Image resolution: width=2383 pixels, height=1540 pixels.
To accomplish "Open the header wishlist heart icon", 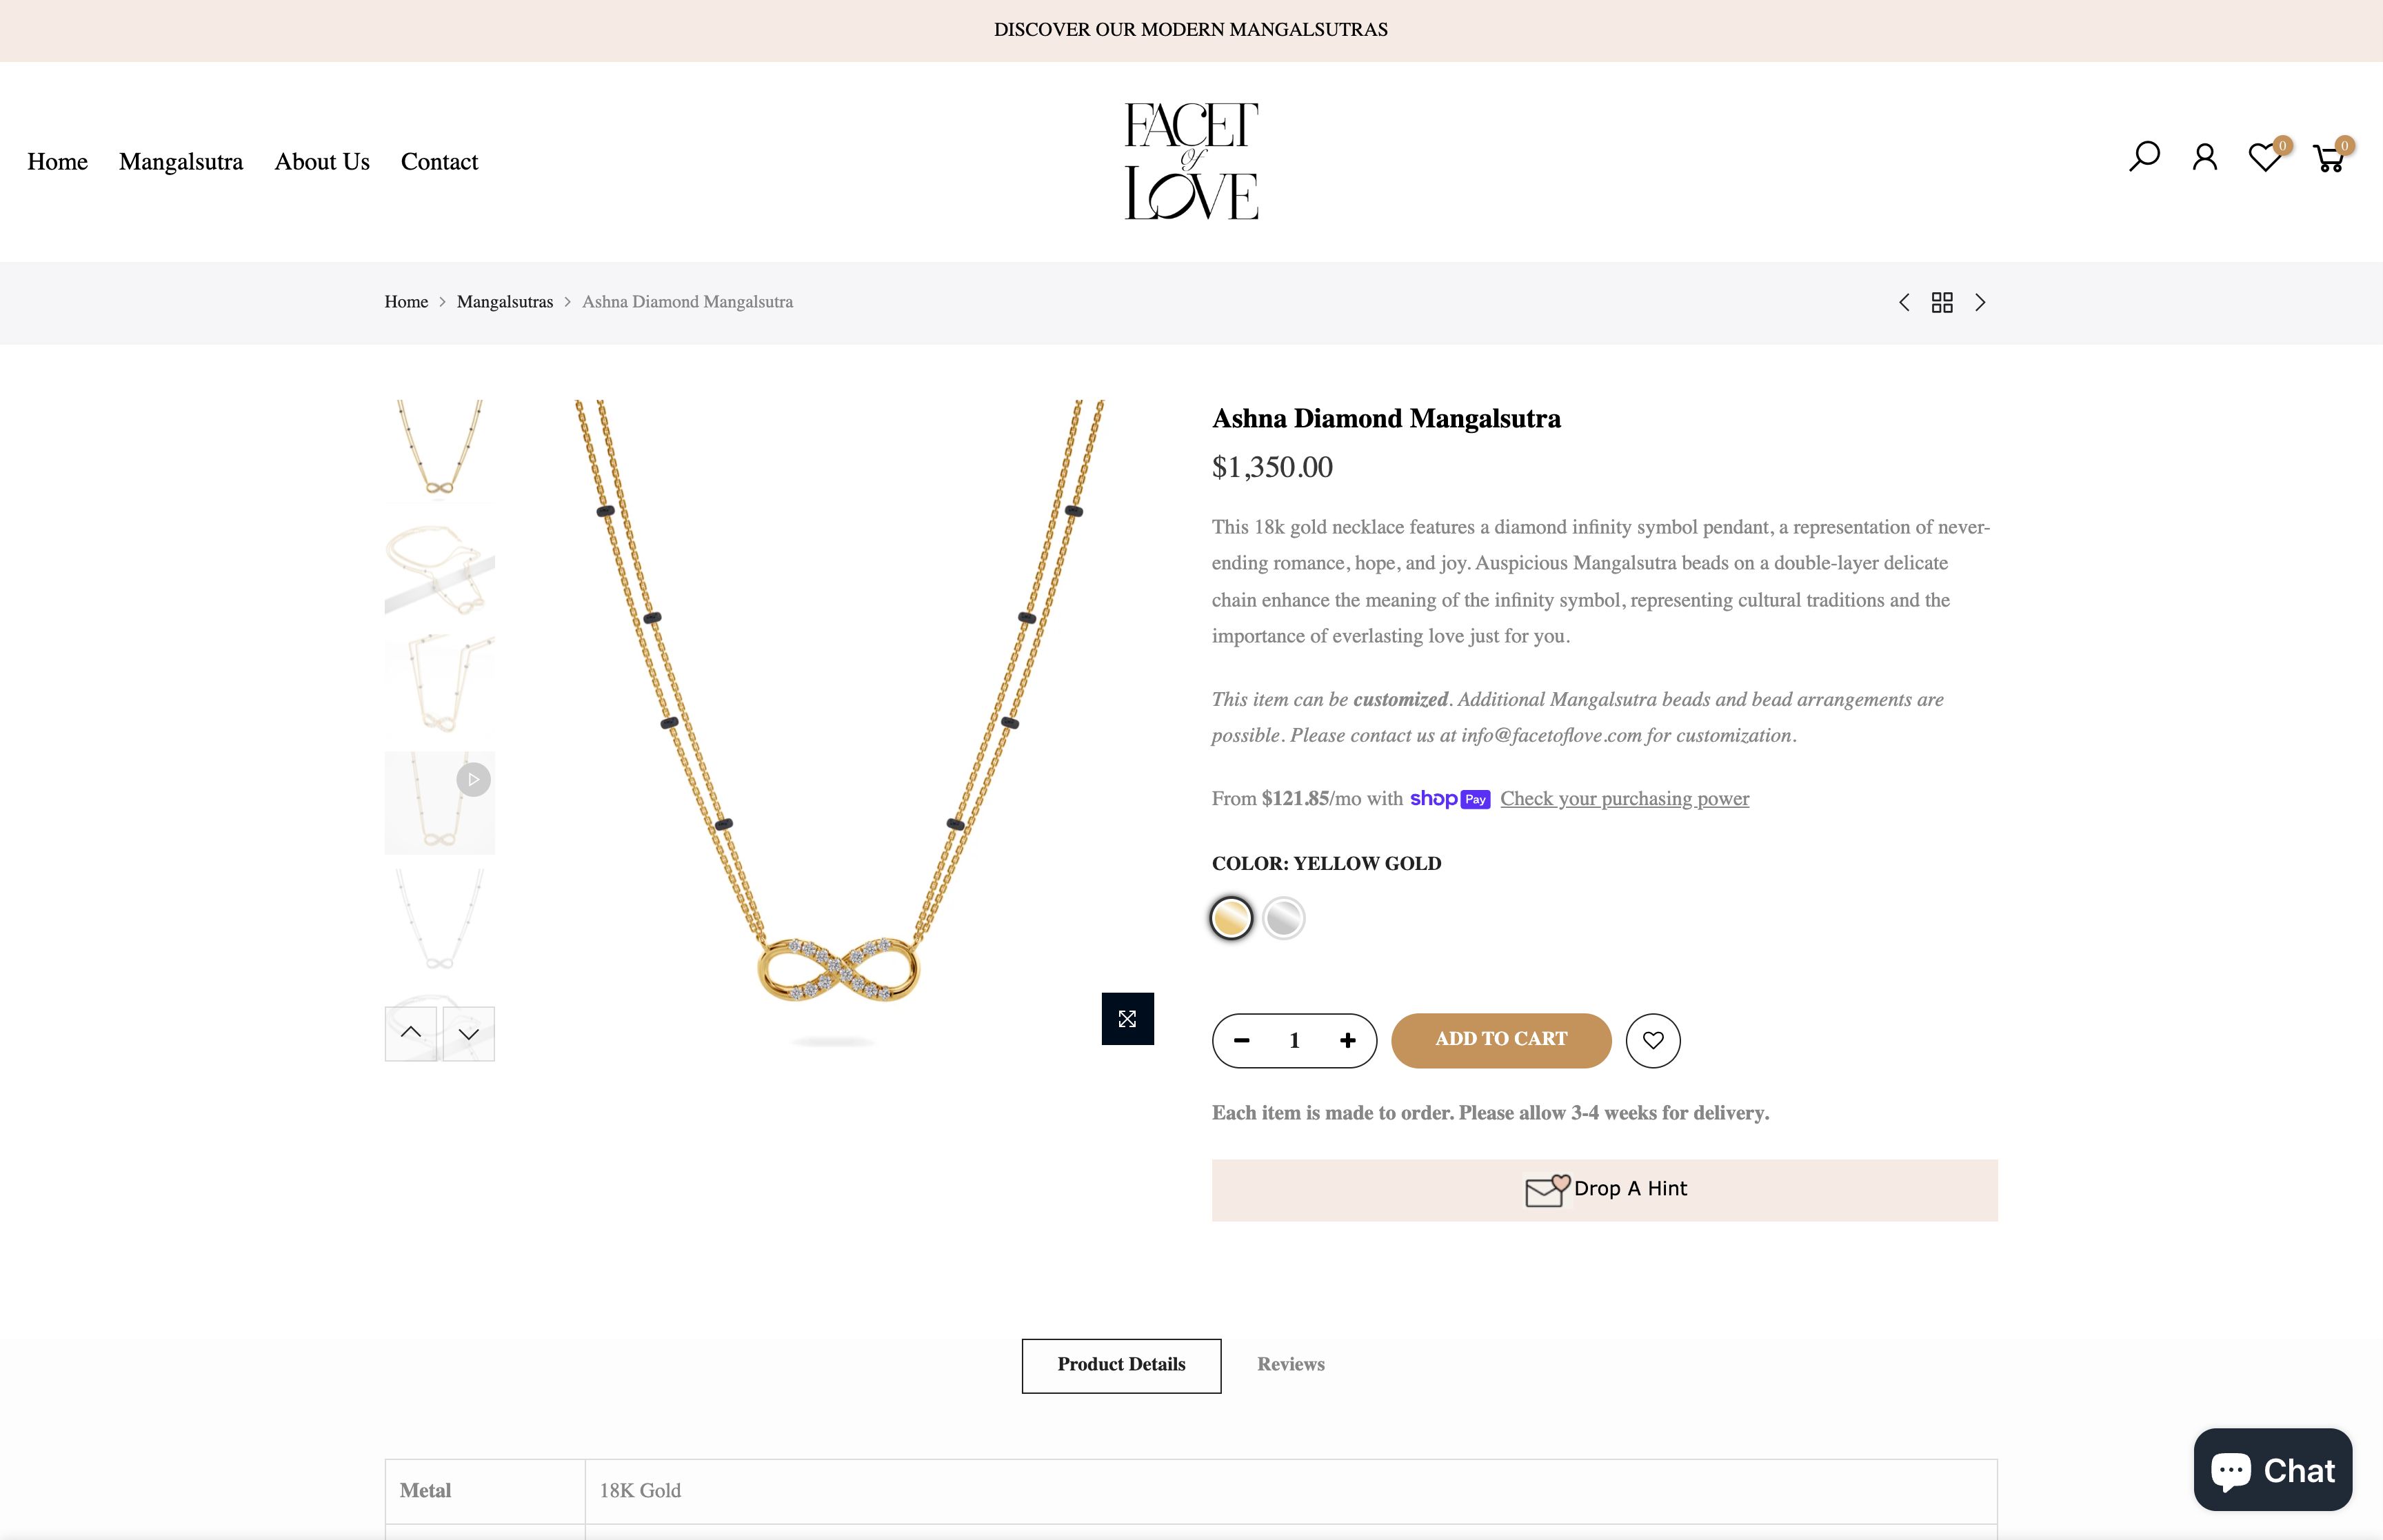I will point(2264,158).
